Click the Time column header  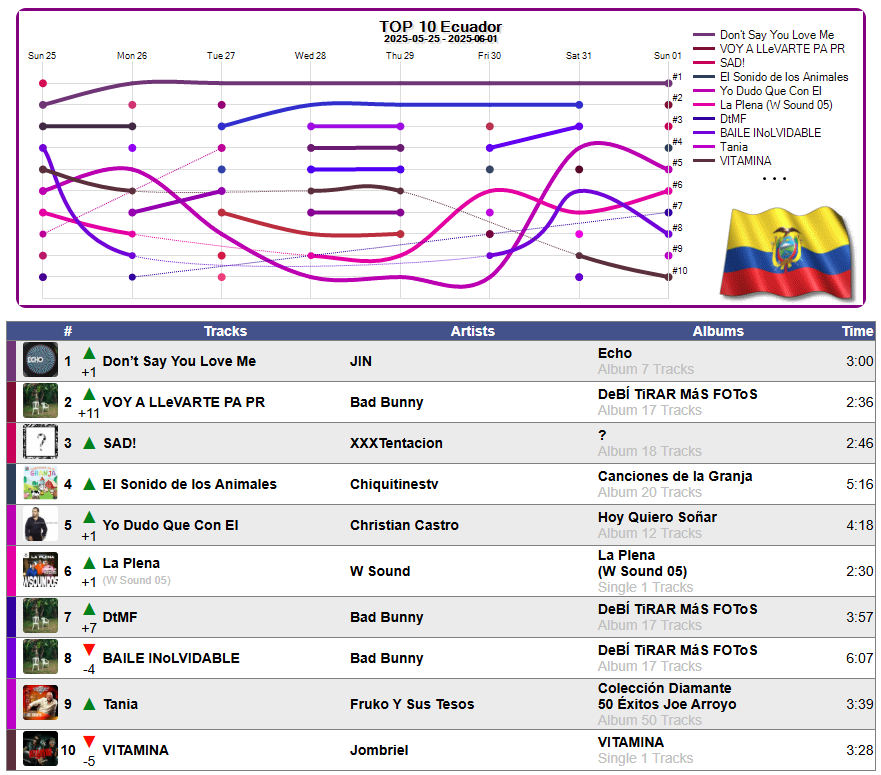point(857,331)
